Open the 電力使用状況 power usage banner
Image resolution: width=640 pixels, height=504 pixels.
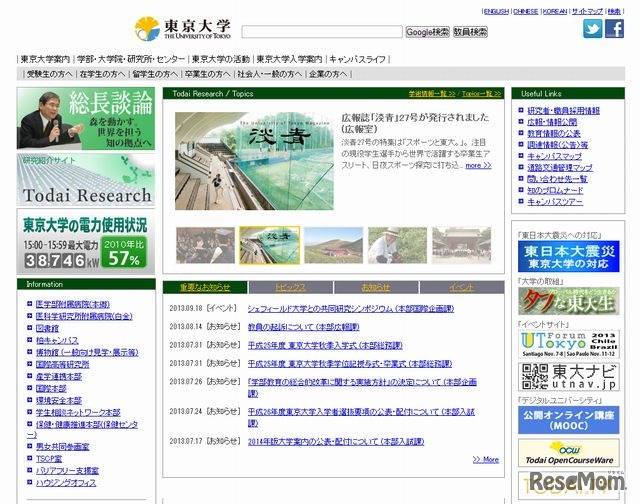coord(86,242)
